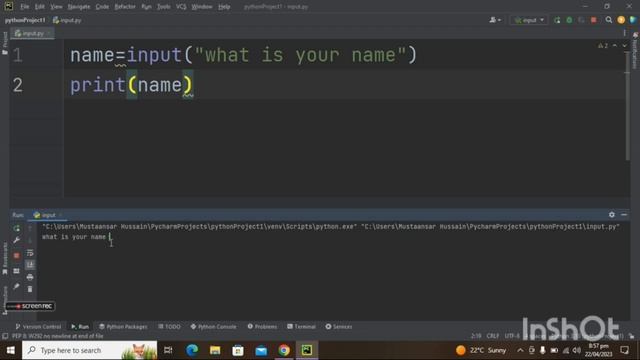Run the input configuration from toolbar
This screenshot has width=640, height=360.
pyautogui.click(x=557, y=20)
